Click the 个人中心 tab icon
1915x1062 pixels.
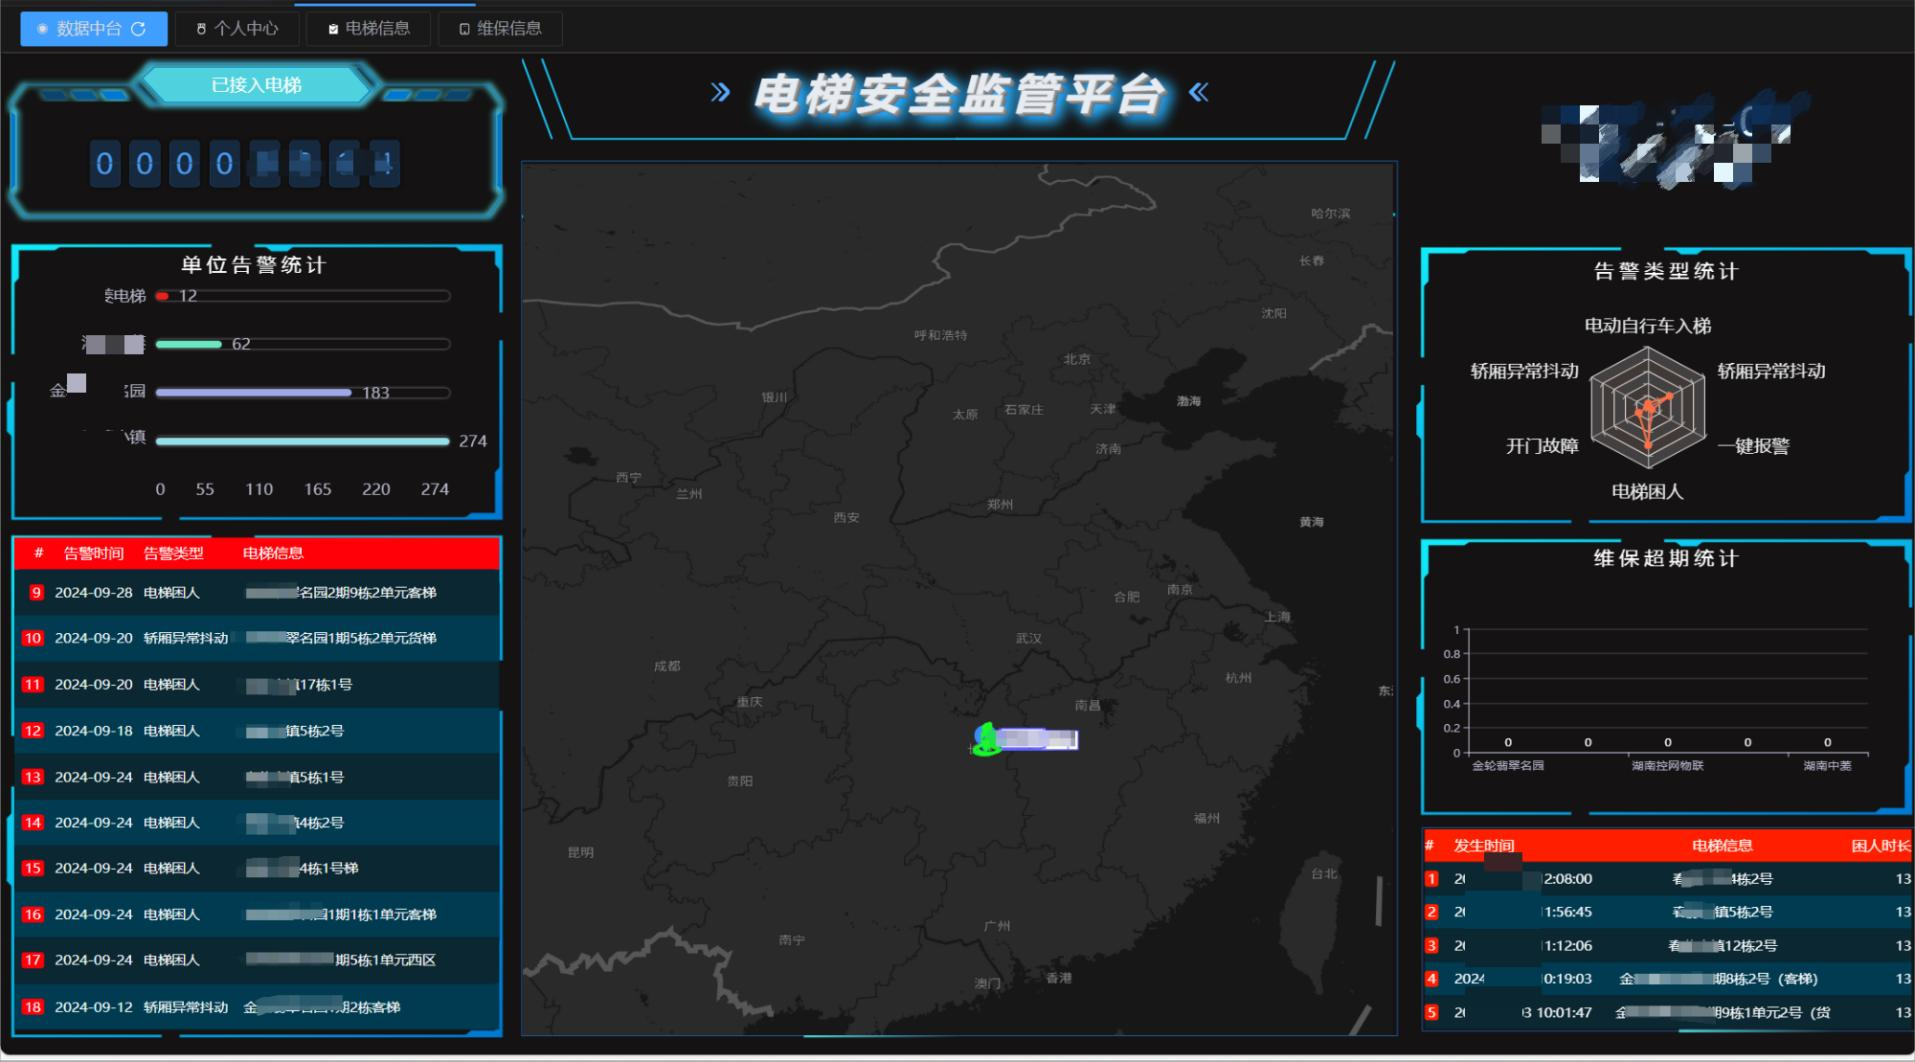pos(201,29)
